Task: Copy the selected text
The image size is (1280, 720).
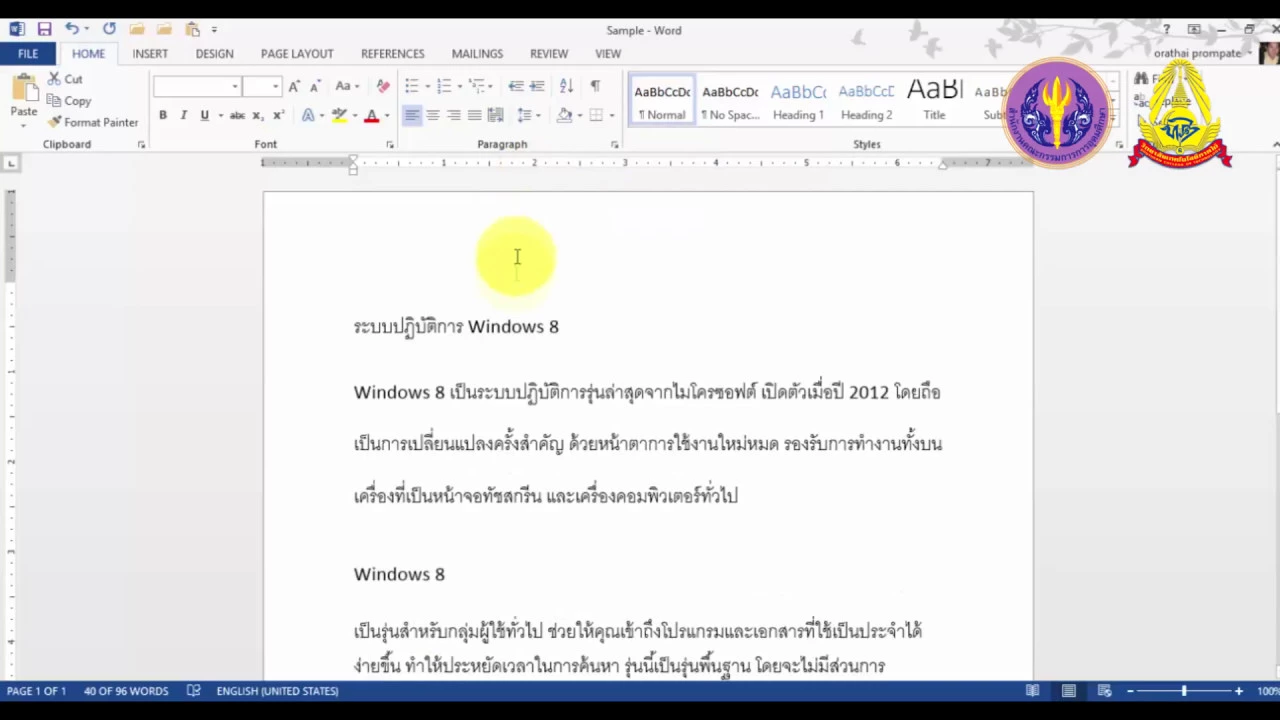Action: 70,101
